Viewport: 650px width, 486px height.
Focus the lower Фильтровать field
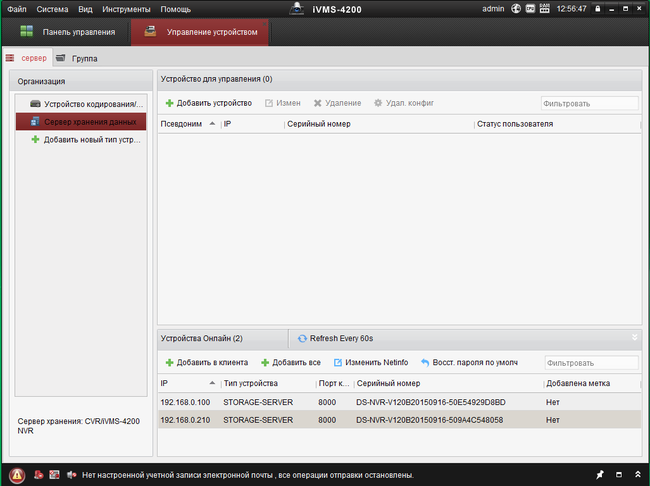(592, 363)
